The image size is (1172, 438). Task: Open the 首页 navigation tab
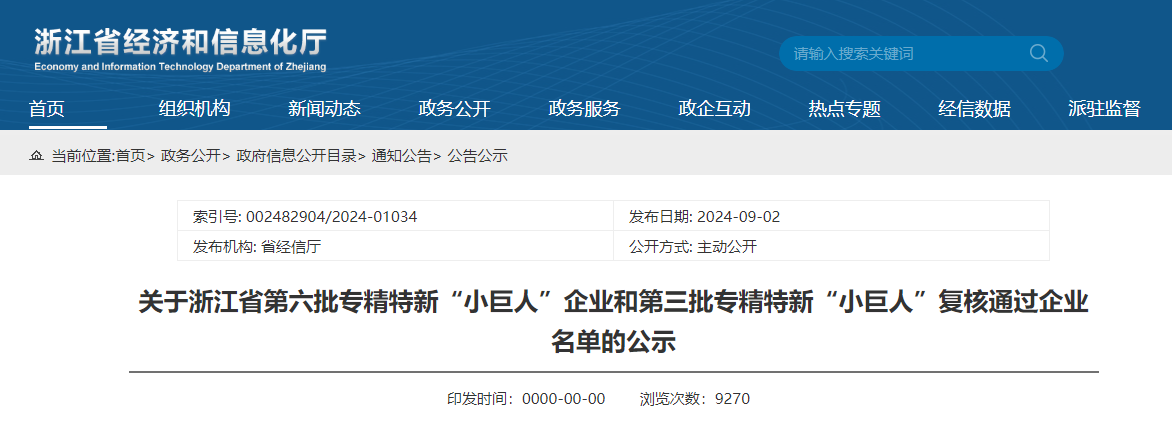pyautogui.click(x=47, y=109)
